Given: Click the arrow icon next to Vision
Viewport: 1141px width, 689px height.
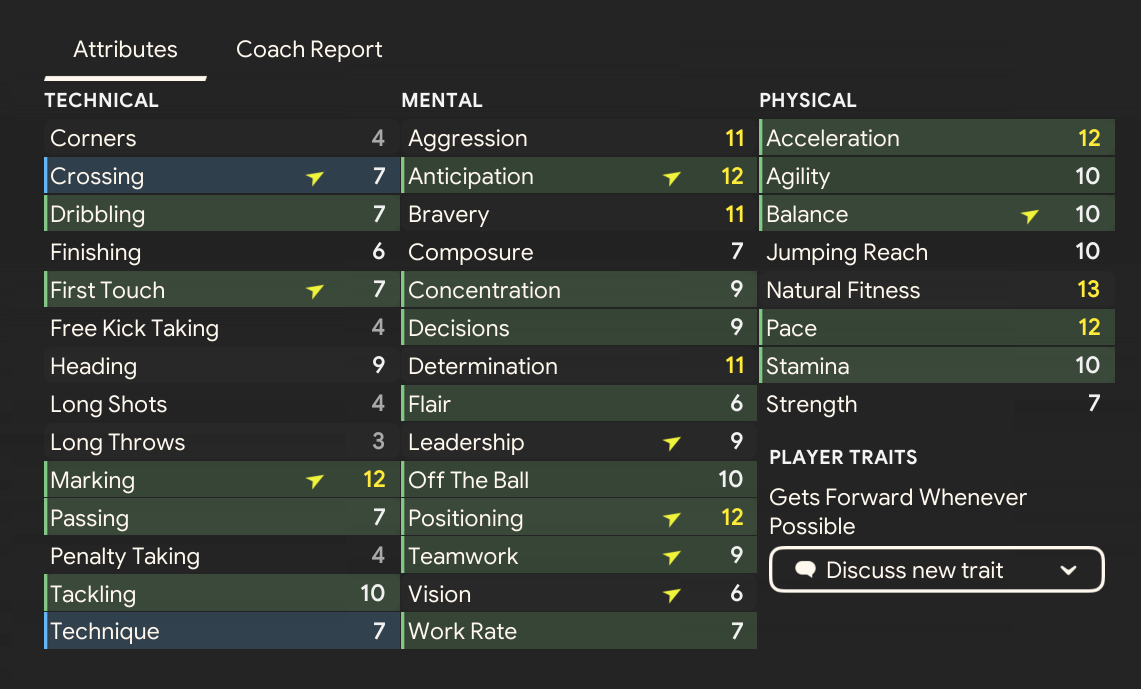Looking at the screenshot, I should pos(673,595).
